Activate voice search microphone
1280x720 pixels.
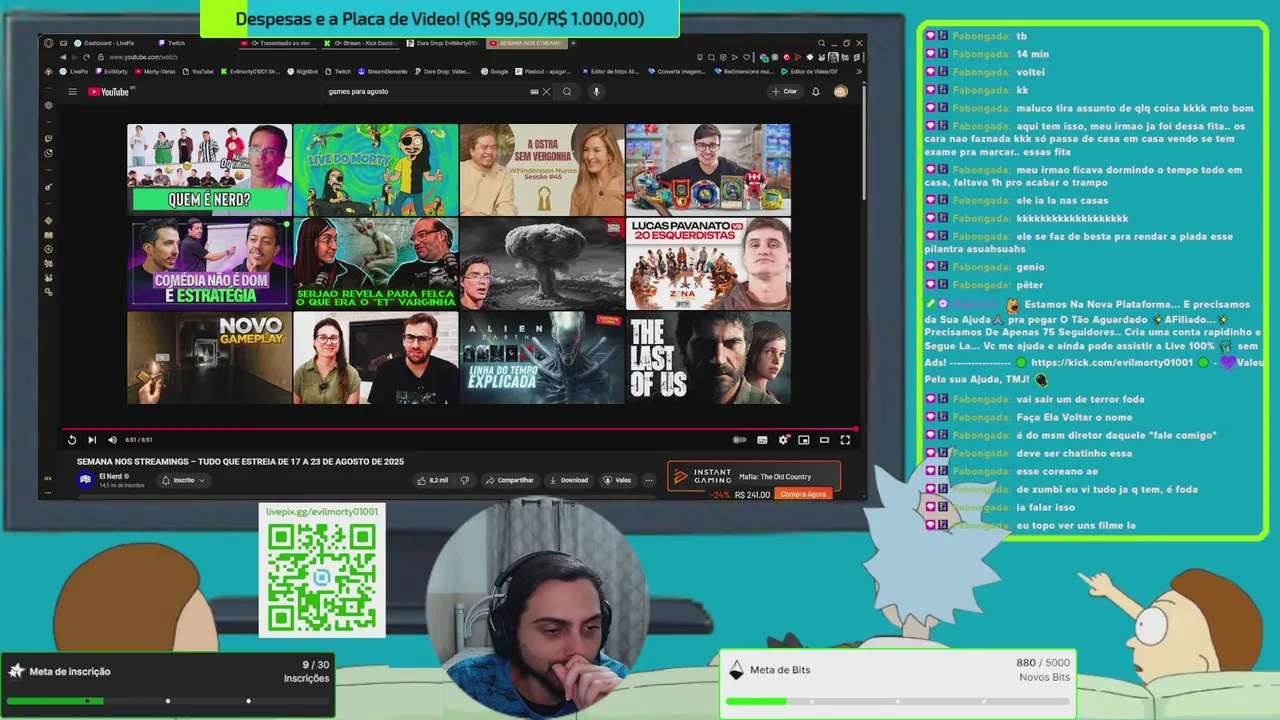coord(596,91)
